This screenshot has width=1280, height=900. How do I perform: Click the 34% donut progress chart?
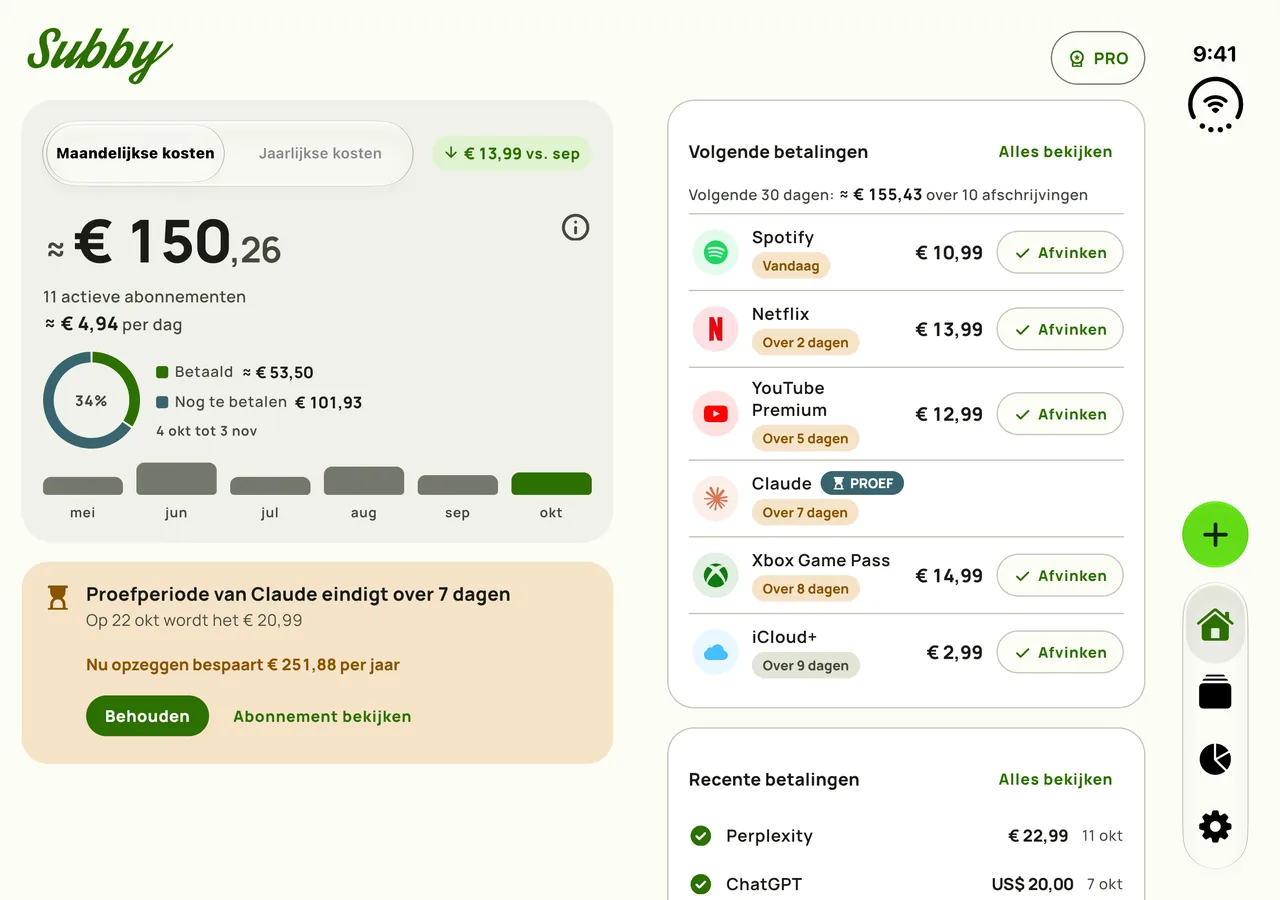click(x=91, y=400)
